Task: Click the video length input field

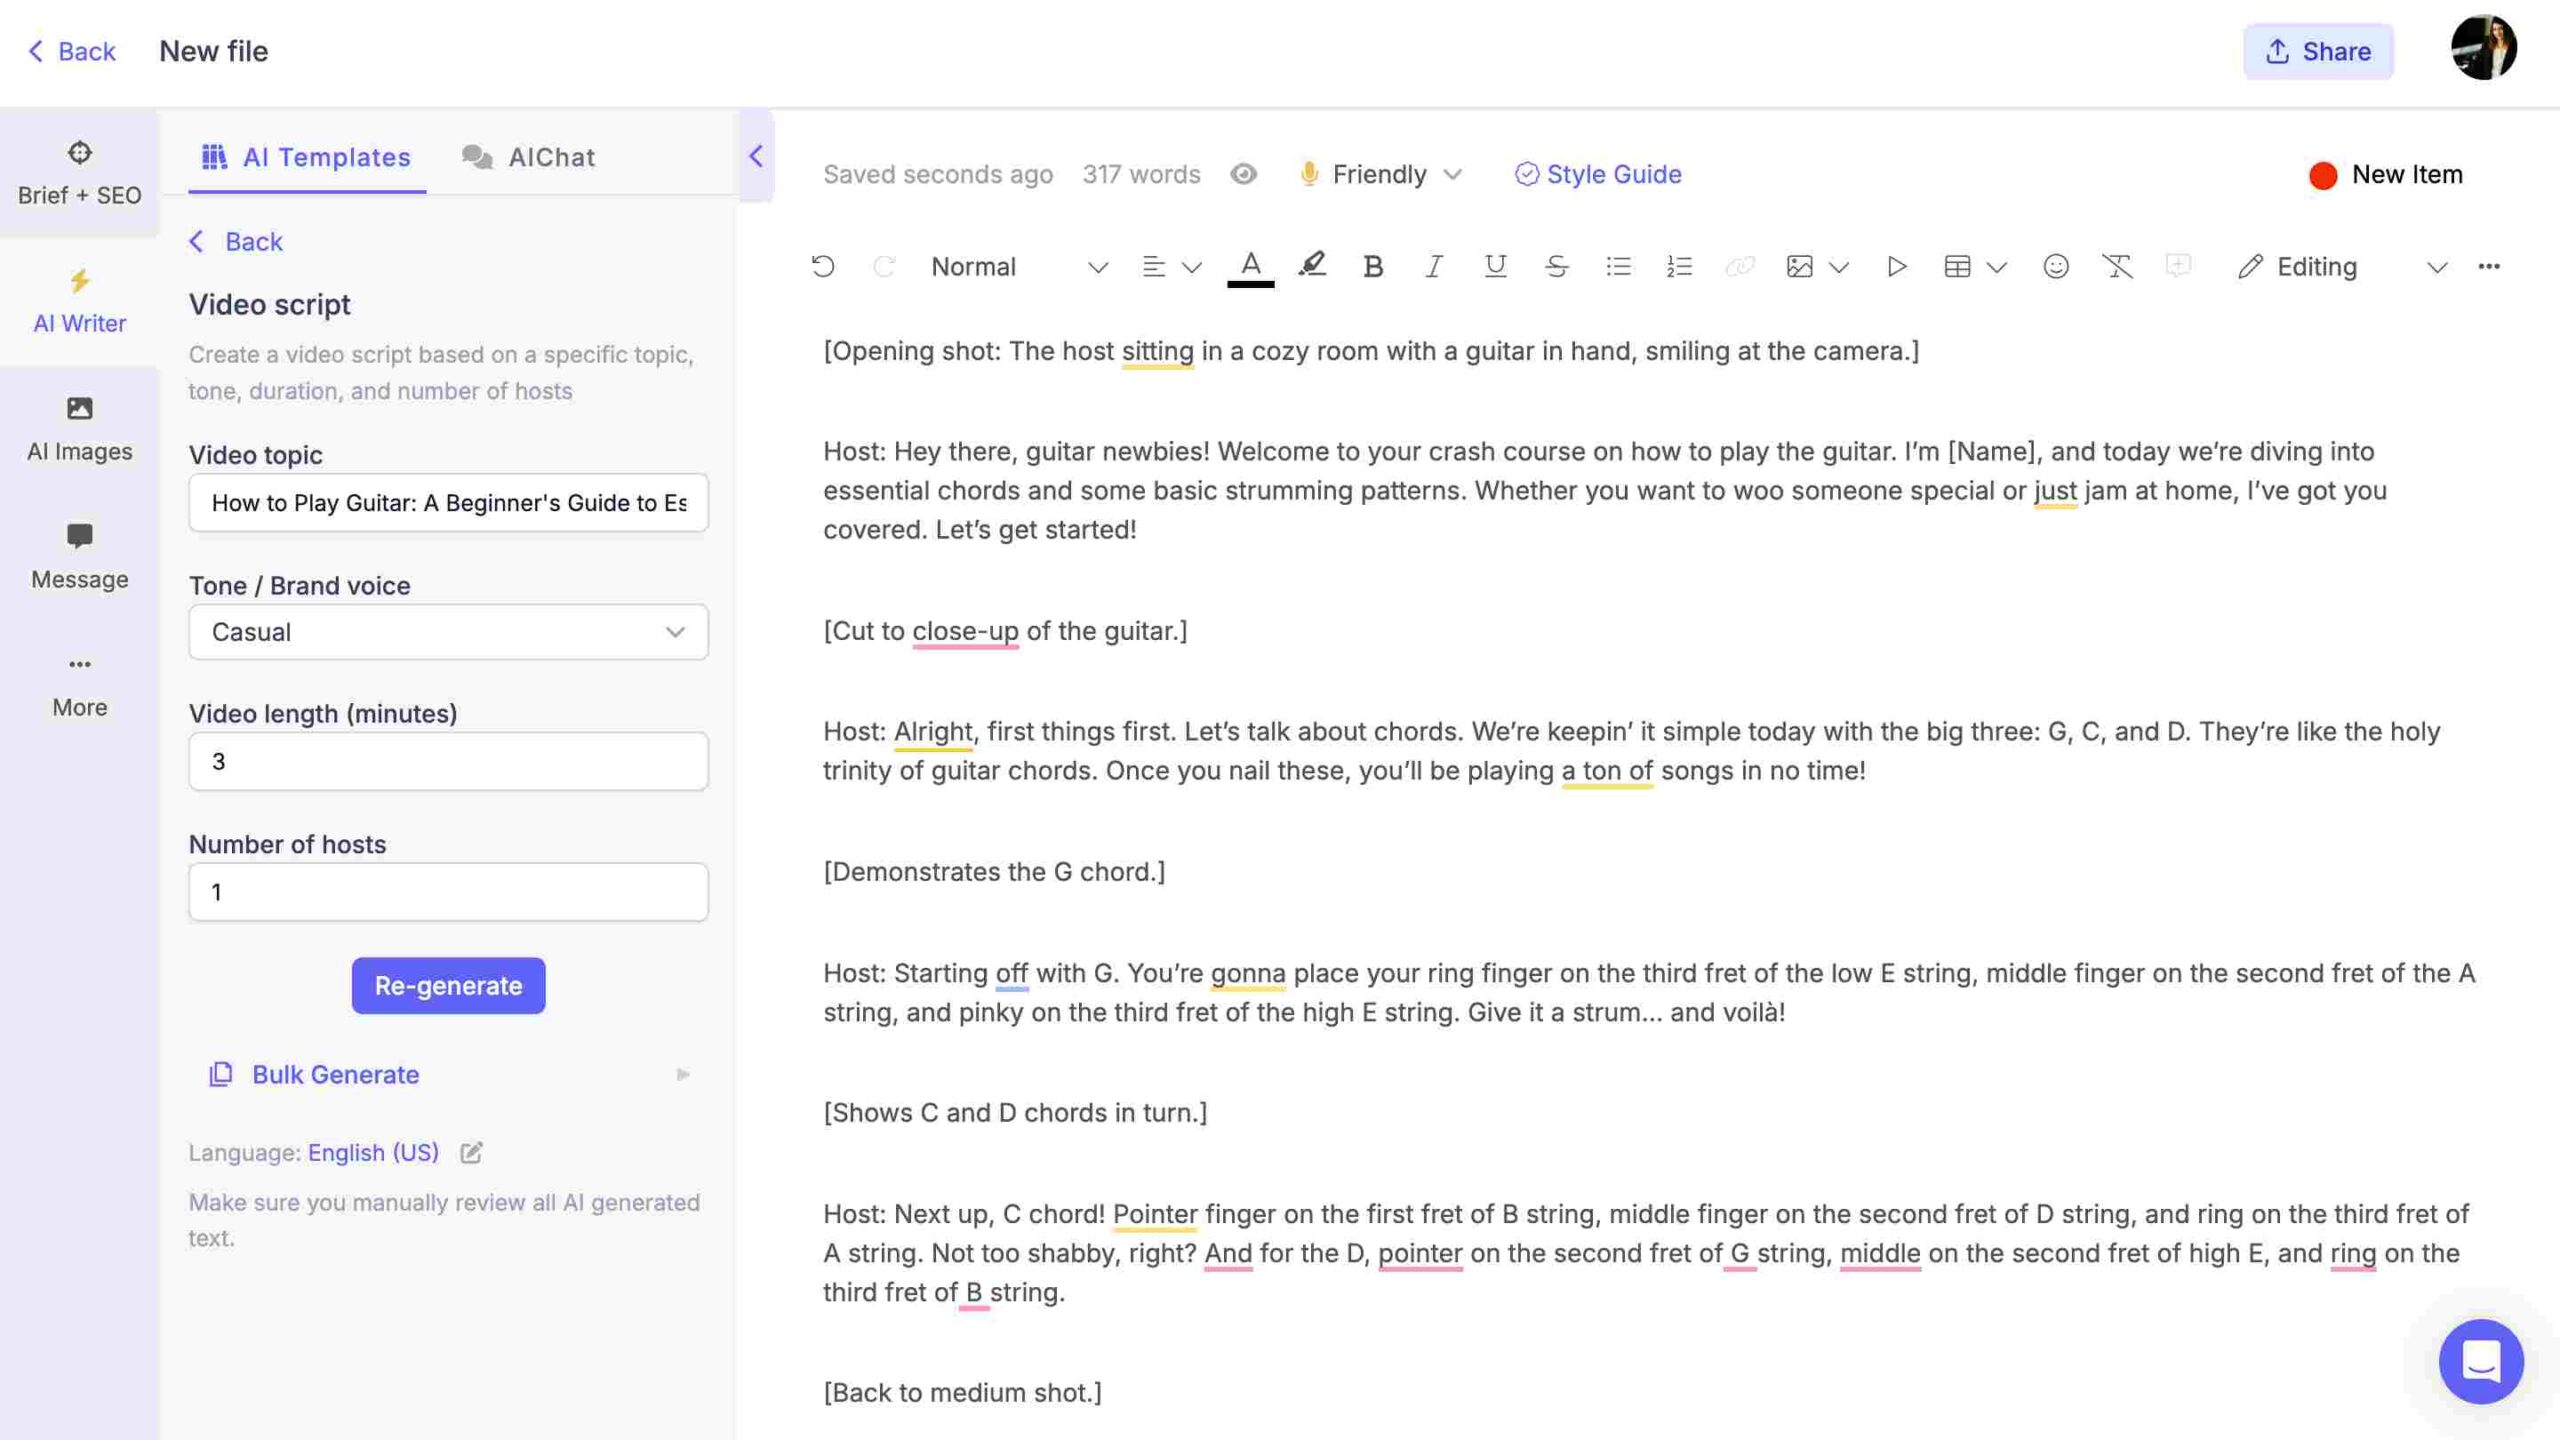Action: click(447, 760)
